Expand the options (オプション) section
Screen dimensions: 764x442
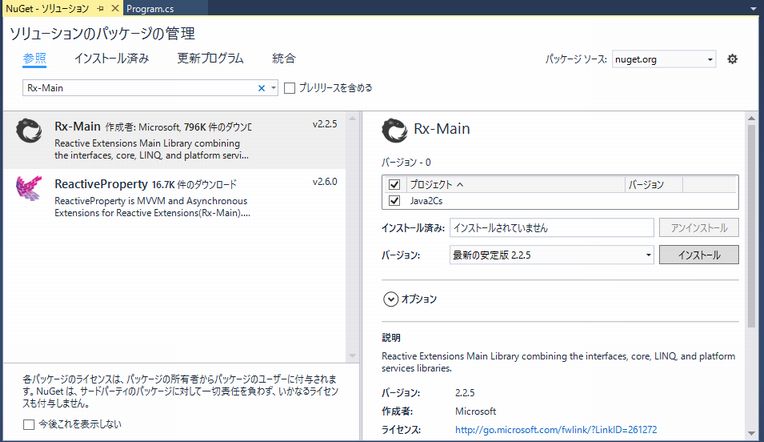[390, 298]
